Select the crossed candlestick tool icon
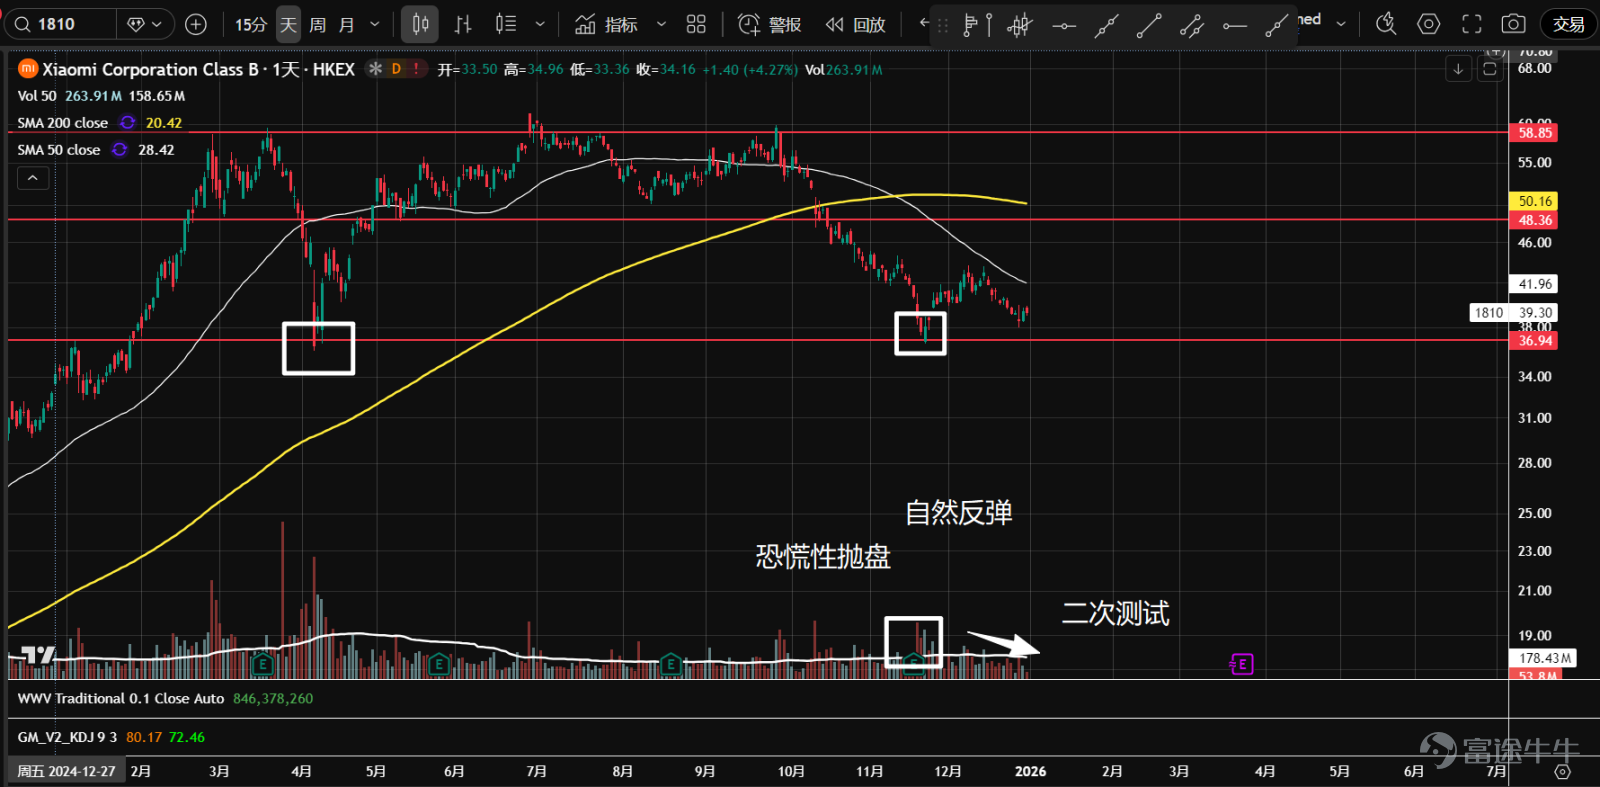Image resolution: width=1600 pixels, height=787 pixels. (x=1019, y=25)
